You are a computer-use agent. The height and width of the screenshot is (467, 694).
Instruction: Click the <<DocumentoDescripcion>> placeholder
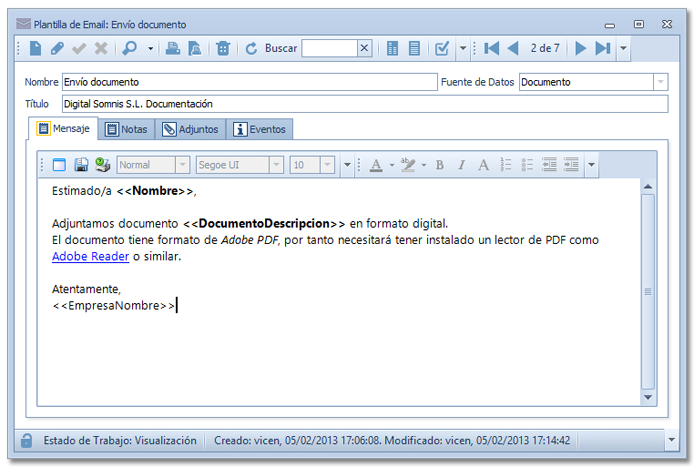pyautogui.click(x=264, y=224)
